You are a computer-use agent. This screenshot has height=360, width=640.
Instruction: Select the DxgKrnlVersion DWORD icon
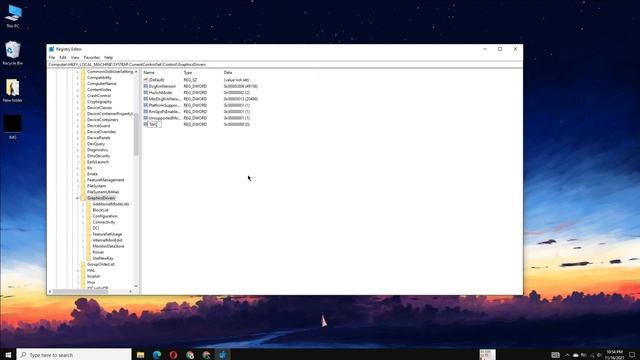click(146, 86)
